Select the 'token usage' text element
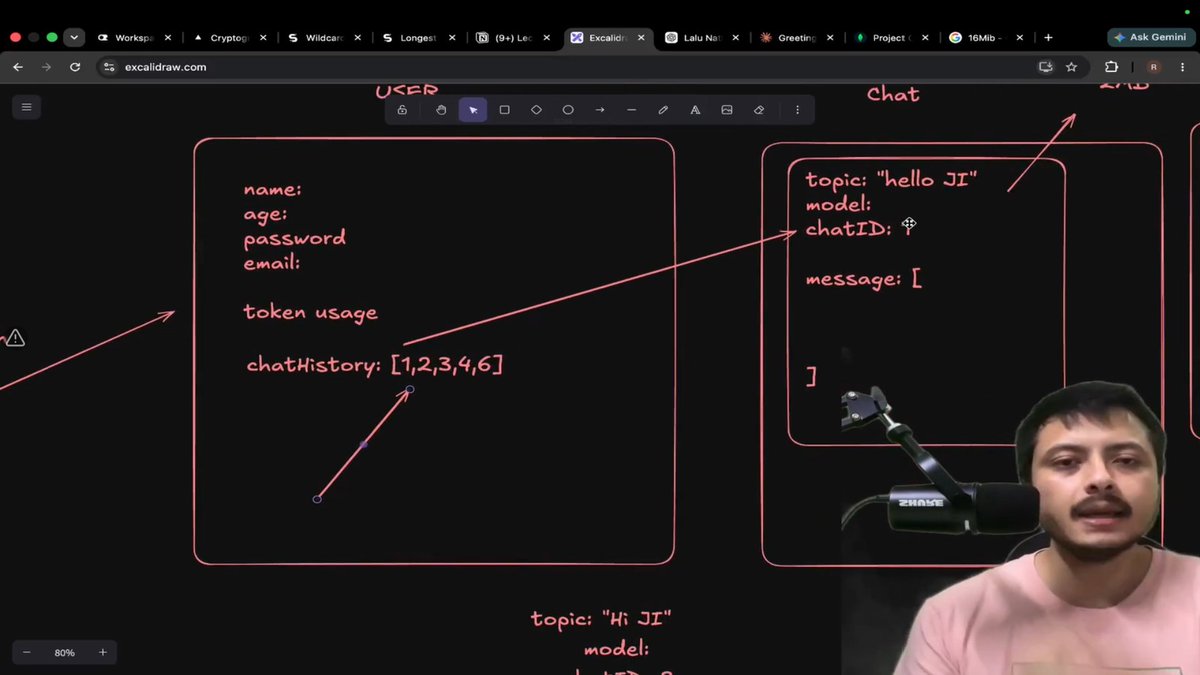 (x=311, y=312)
